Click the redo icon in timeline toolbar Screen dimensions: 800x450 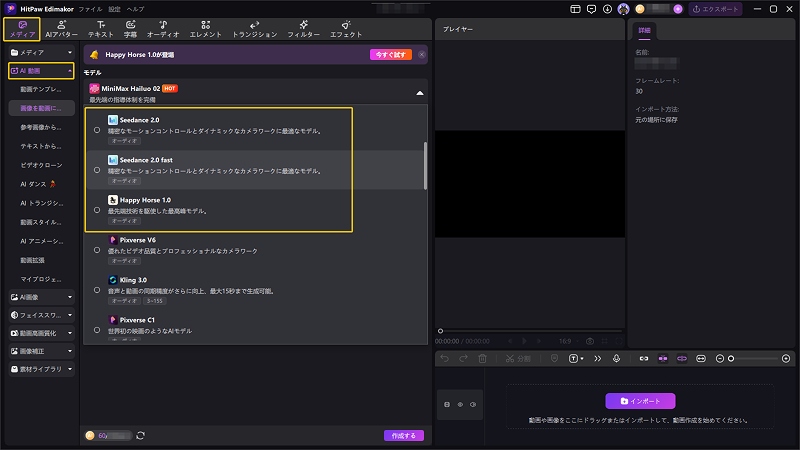[463, 359]
